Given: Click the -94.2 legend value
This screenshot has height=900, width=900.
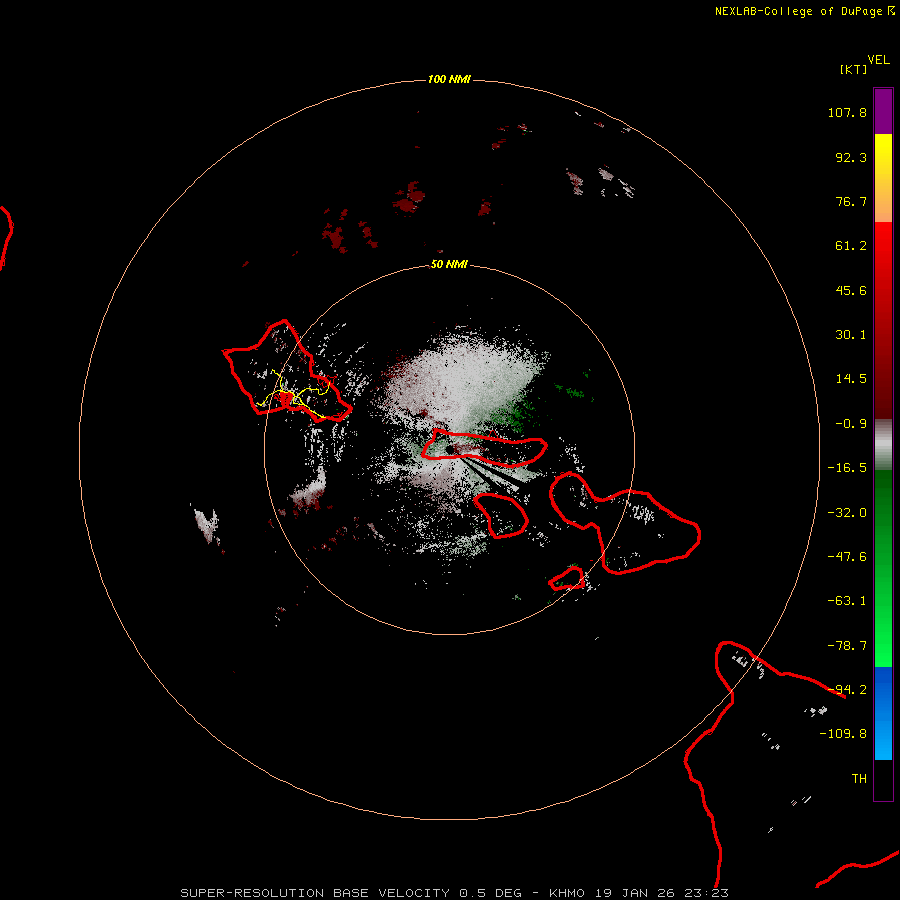Looking at the screenshot, I should tap(847, 689).
